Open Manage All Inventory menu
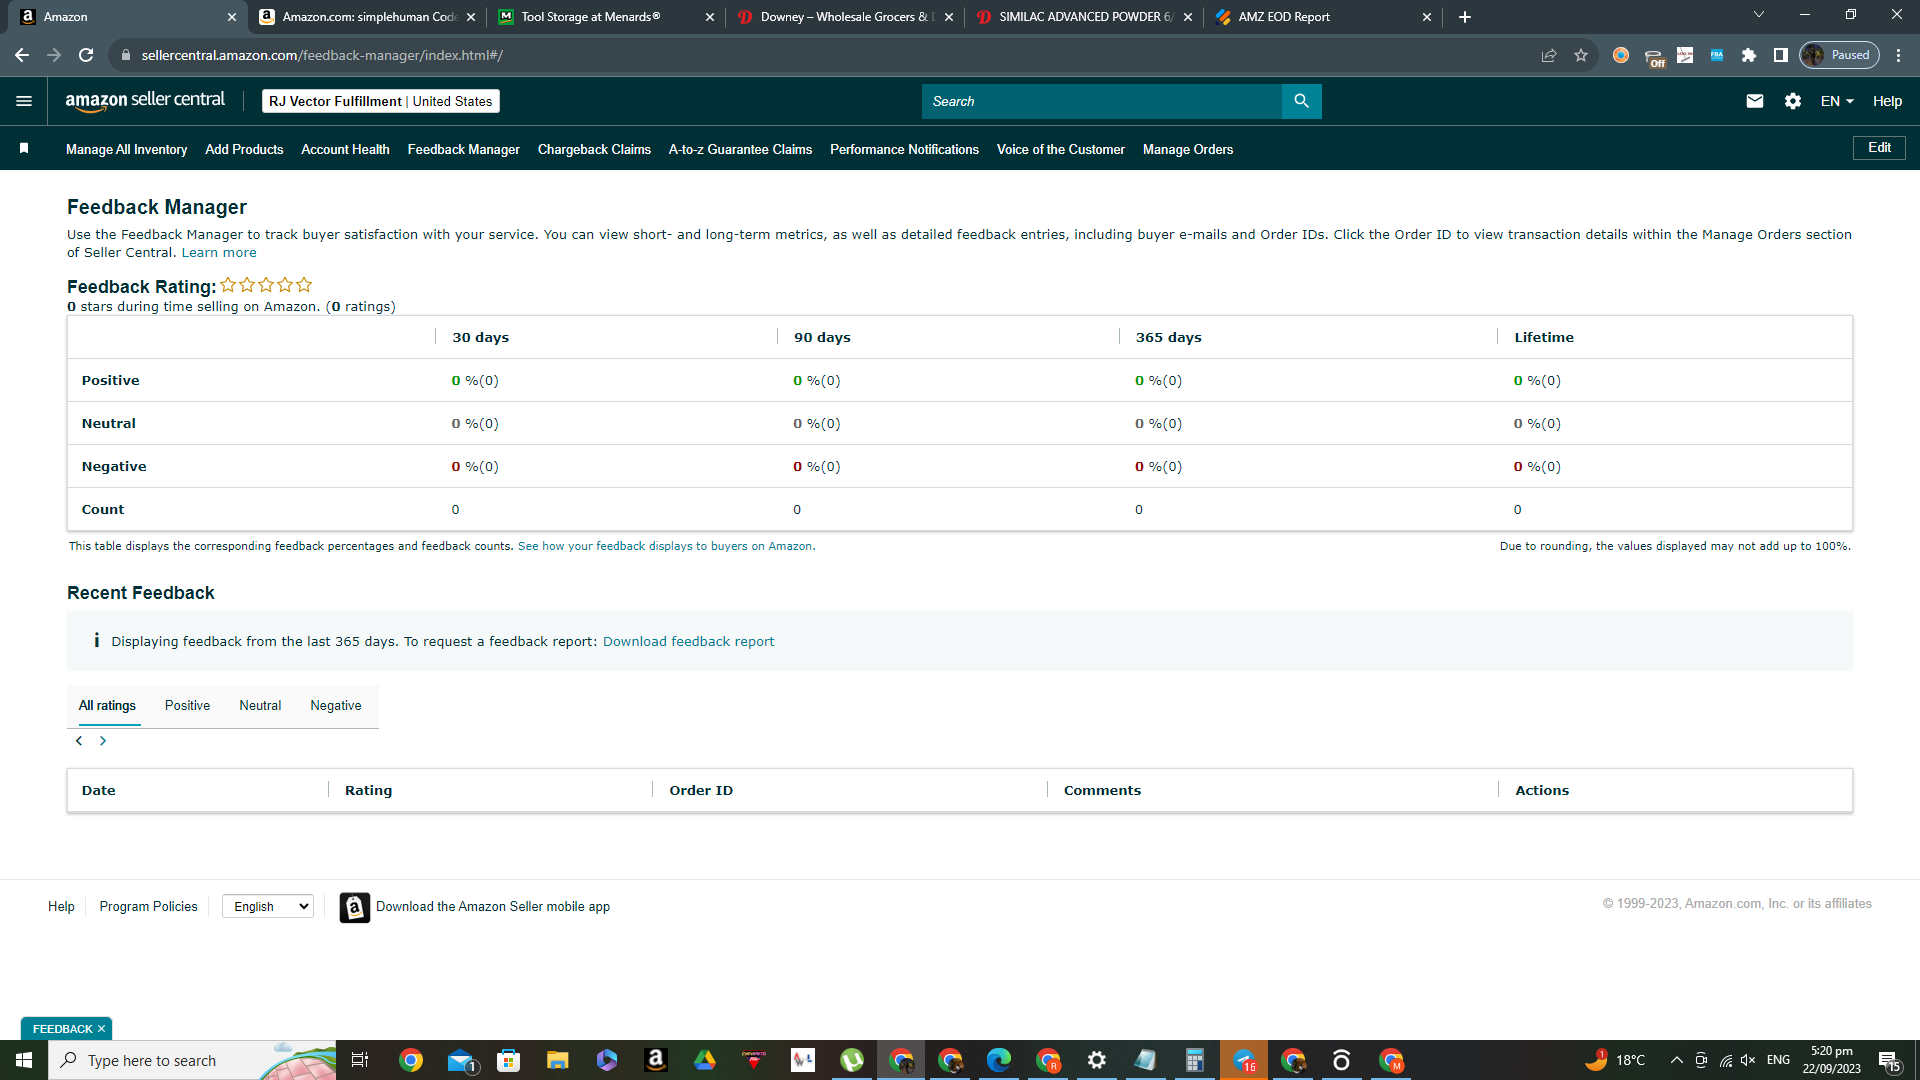Screen dimensions: 1920x1080 tap(126, 149)
